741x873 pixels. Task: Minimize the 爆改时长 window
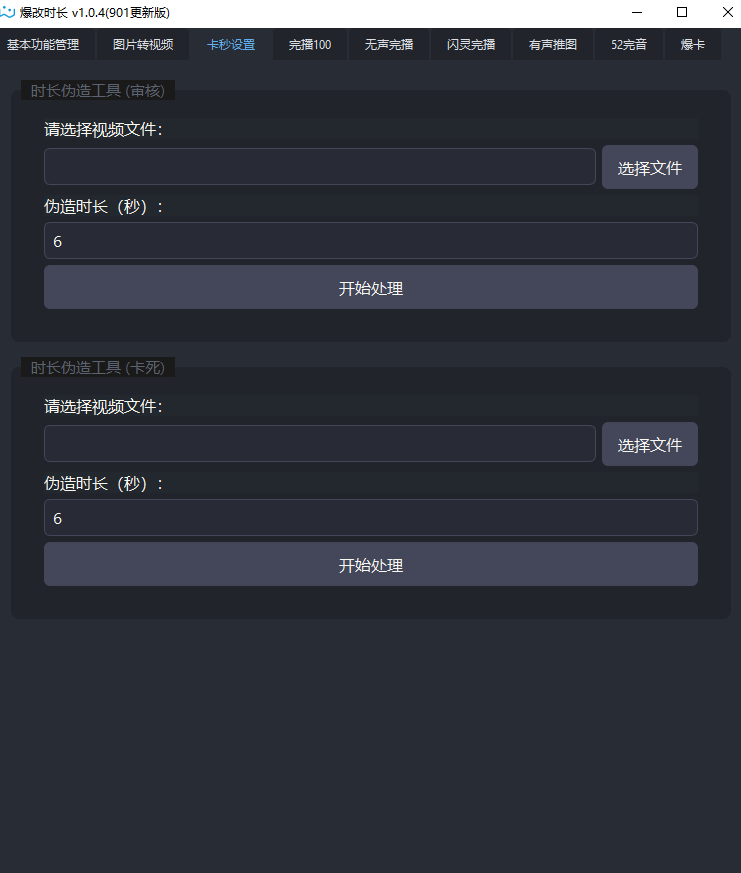[636, 12]
